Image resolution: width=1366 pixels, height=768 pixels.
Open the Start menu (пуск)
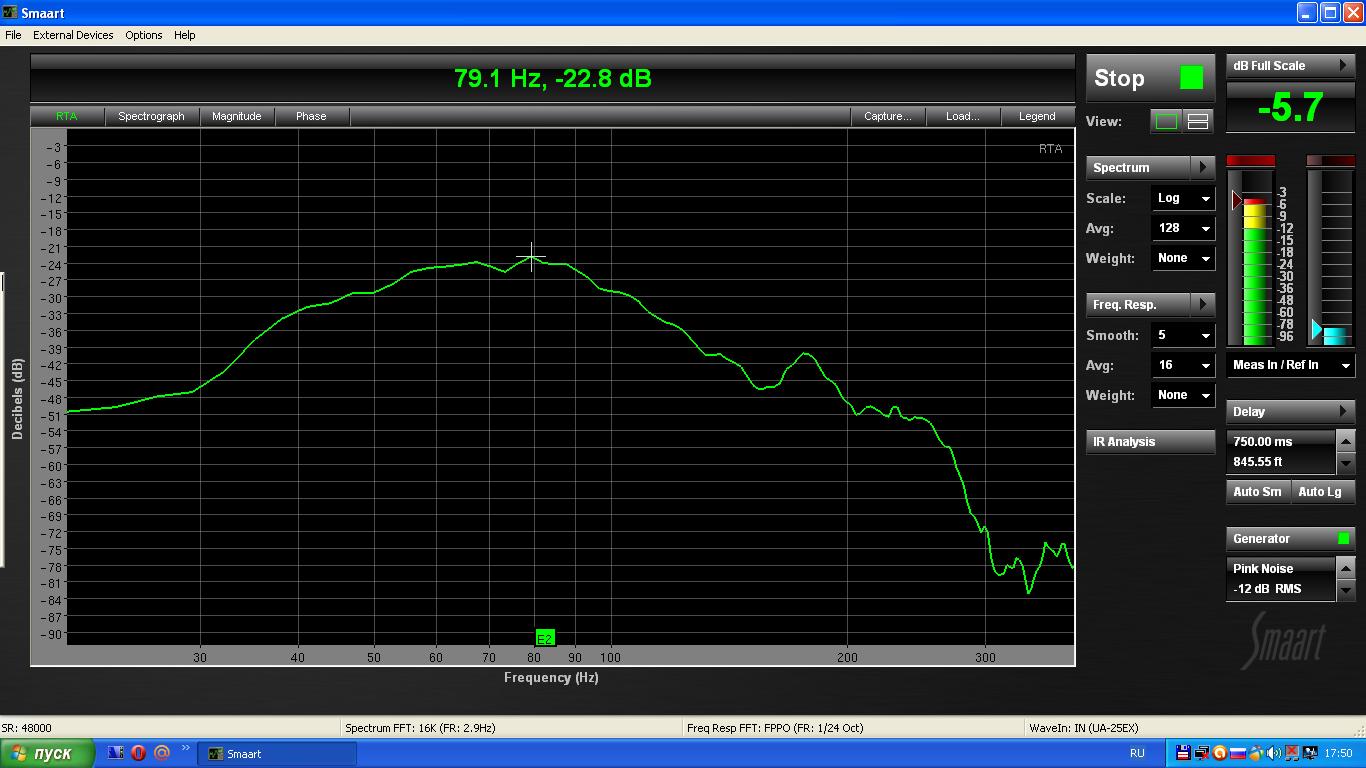pos(48,753)
